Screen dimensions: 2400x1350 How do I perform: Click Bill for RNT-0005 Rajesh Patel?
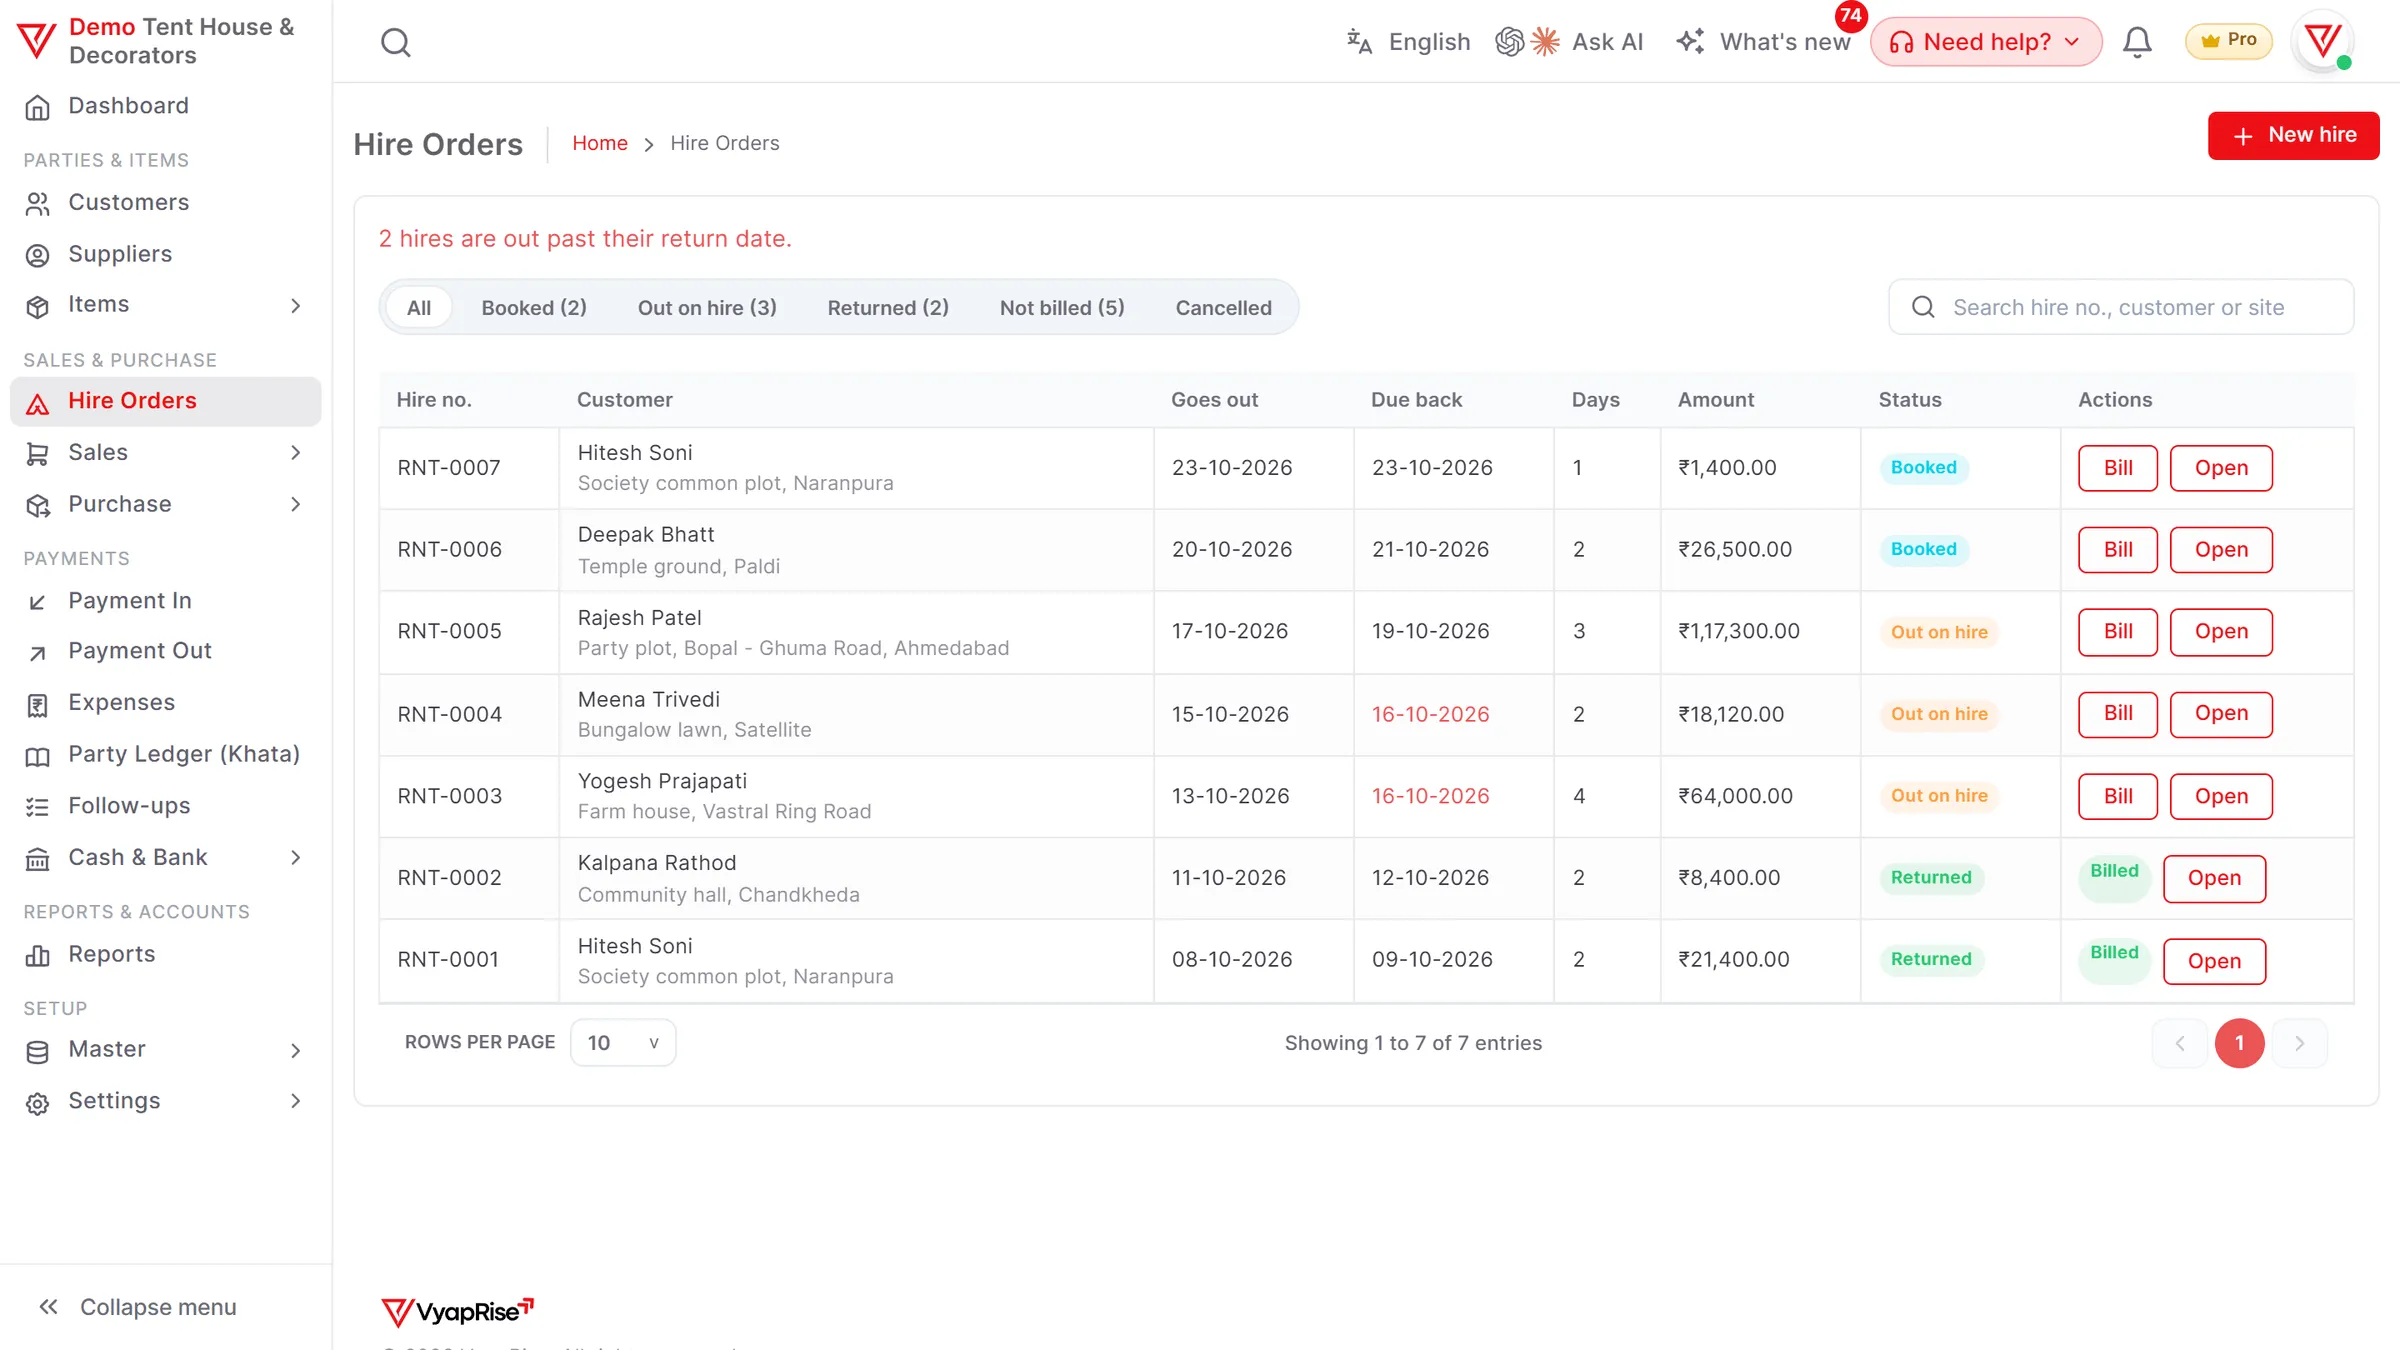2118,632
